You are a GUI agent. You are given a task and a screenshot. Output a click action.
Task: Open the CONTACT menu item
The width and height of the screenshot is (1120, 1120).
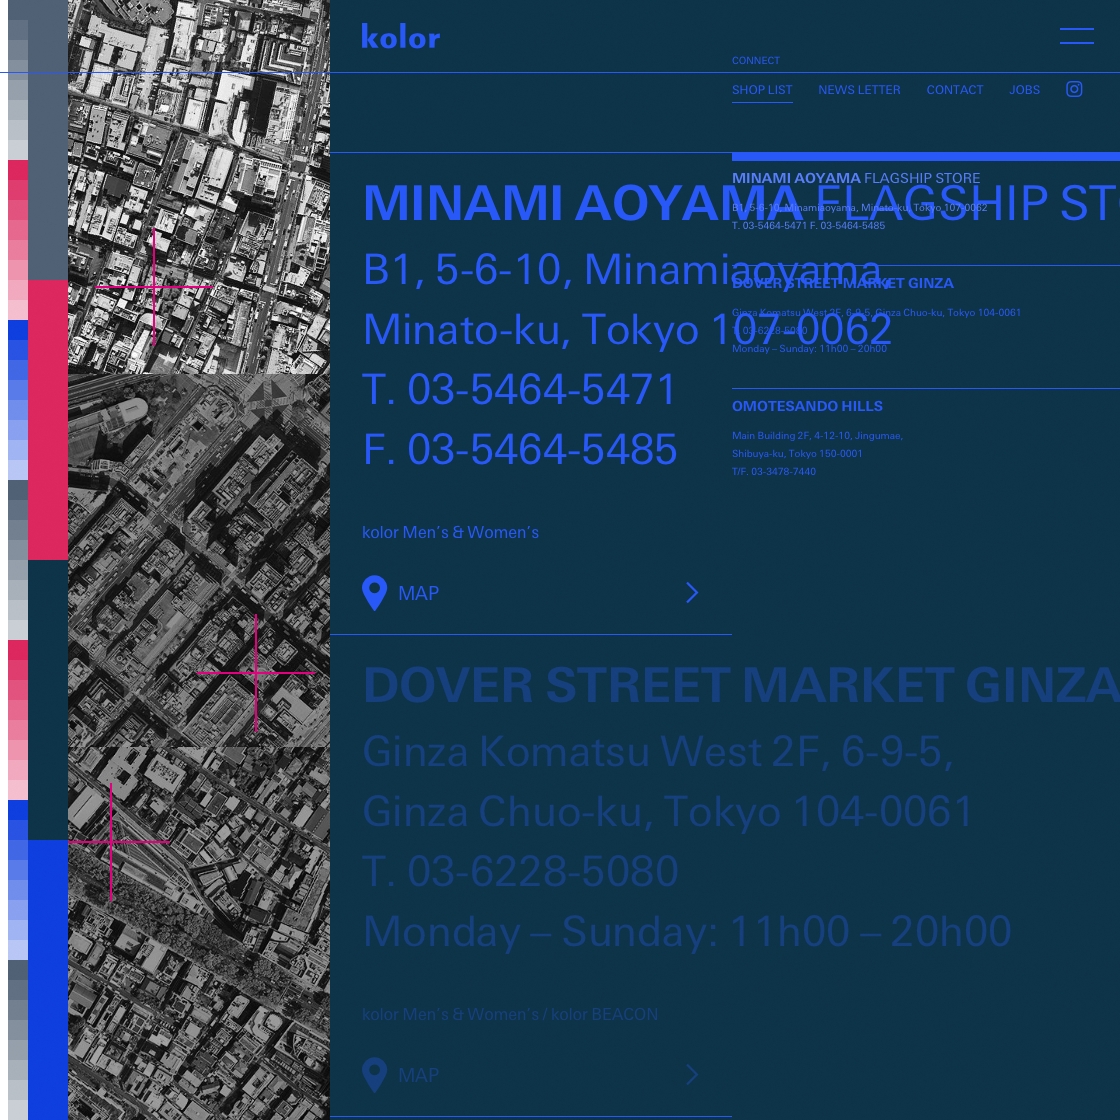[954, 90]
